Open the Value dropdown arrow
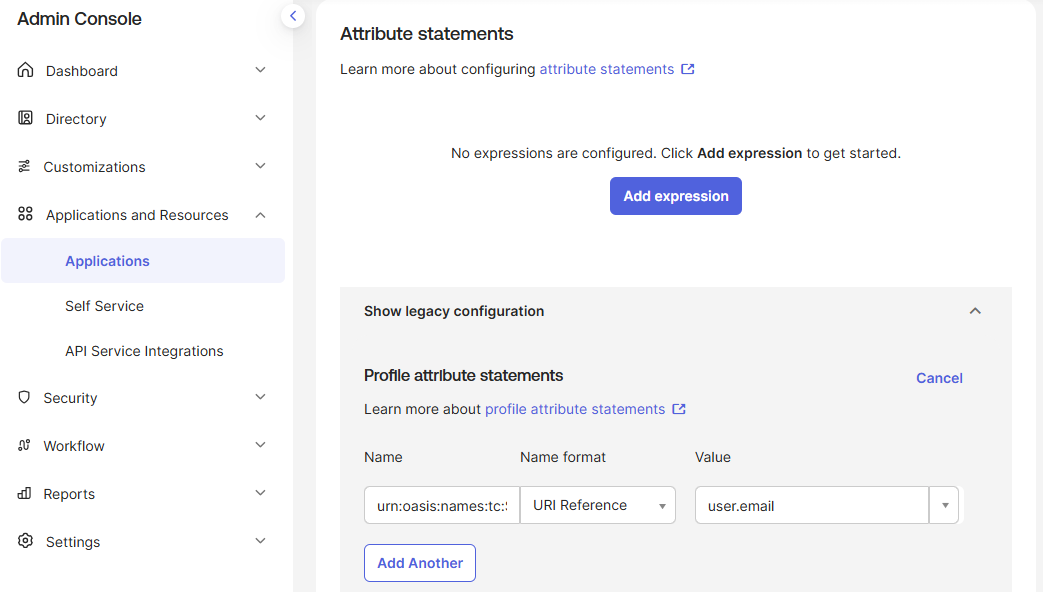This screenshot has width=1043, height=592. coord(945,506)
